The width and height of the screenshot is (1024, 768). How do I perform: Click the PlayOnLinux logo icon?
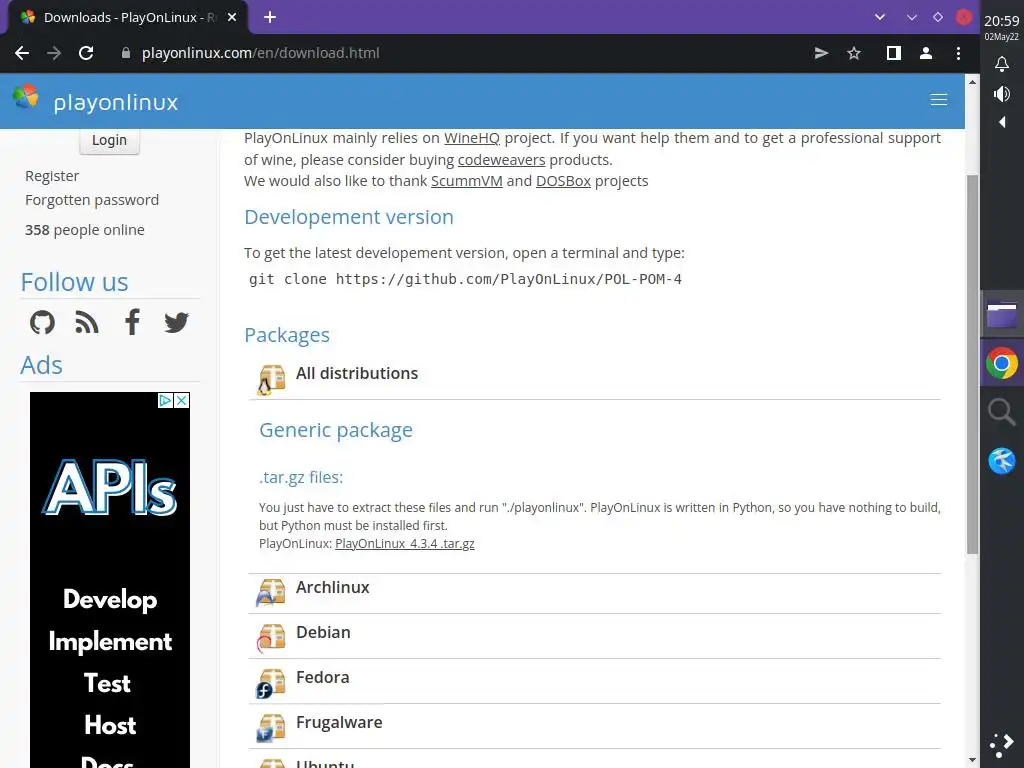pos(25,97)
